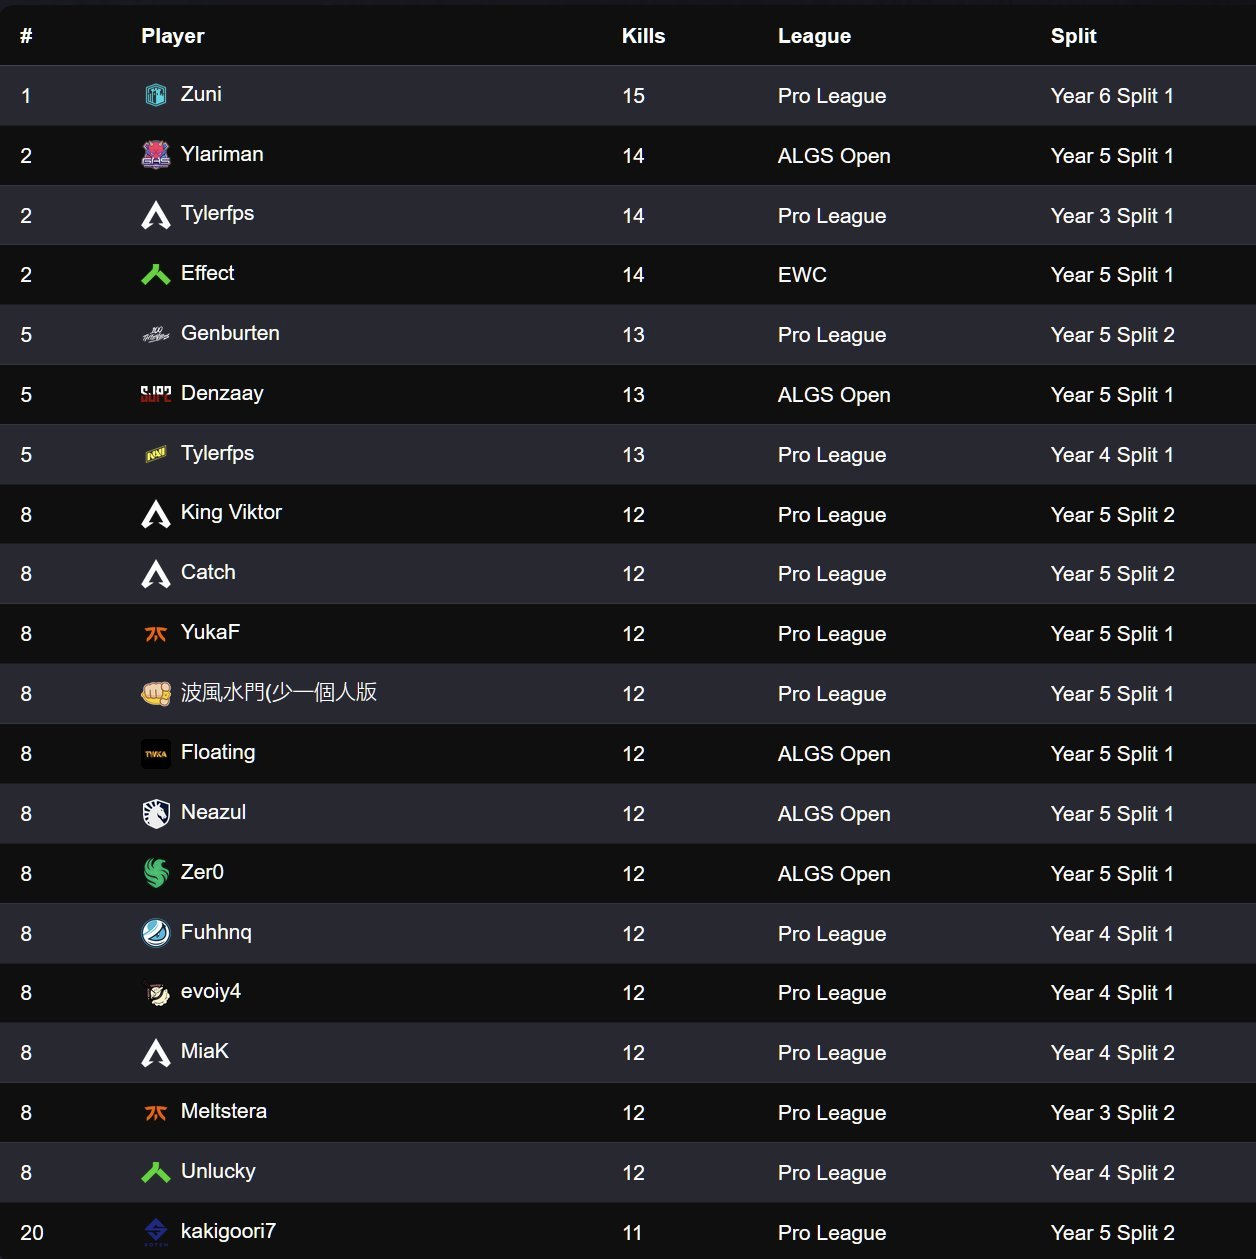Open the Meltstera player name link

click(x=224, y=1111)
